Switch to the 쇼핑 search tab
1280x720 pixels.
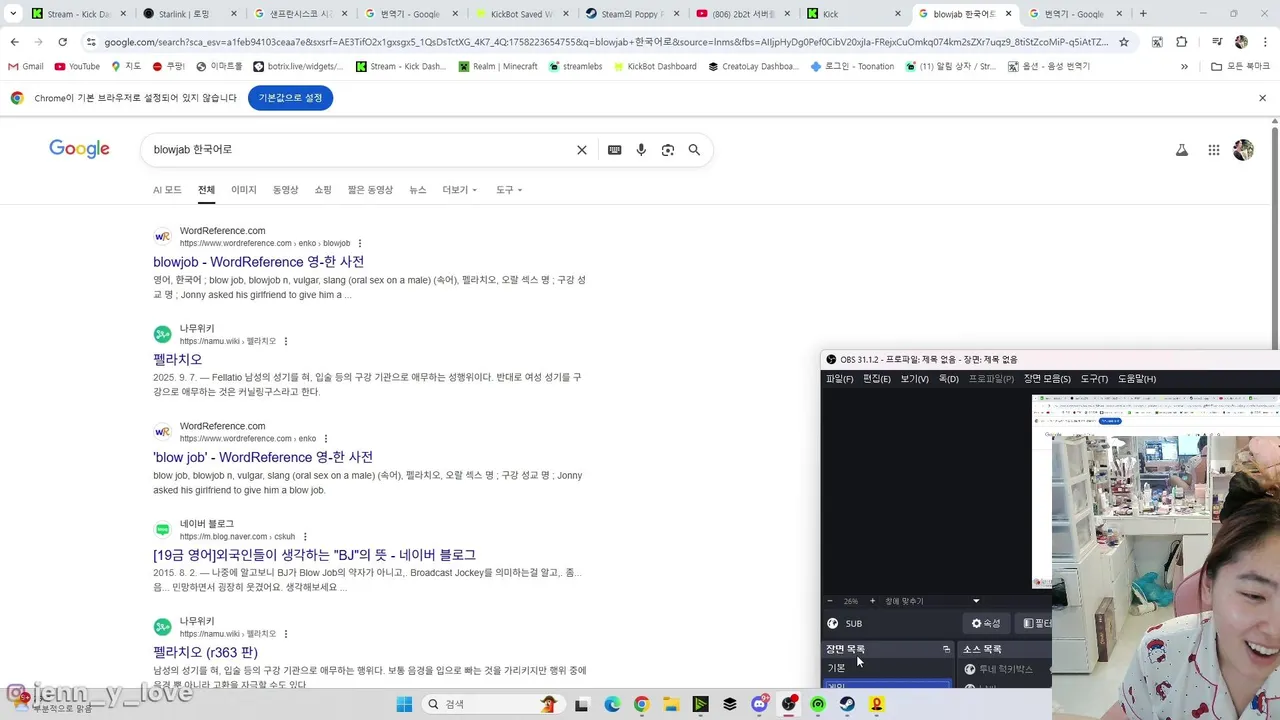[x=323, y=190]
